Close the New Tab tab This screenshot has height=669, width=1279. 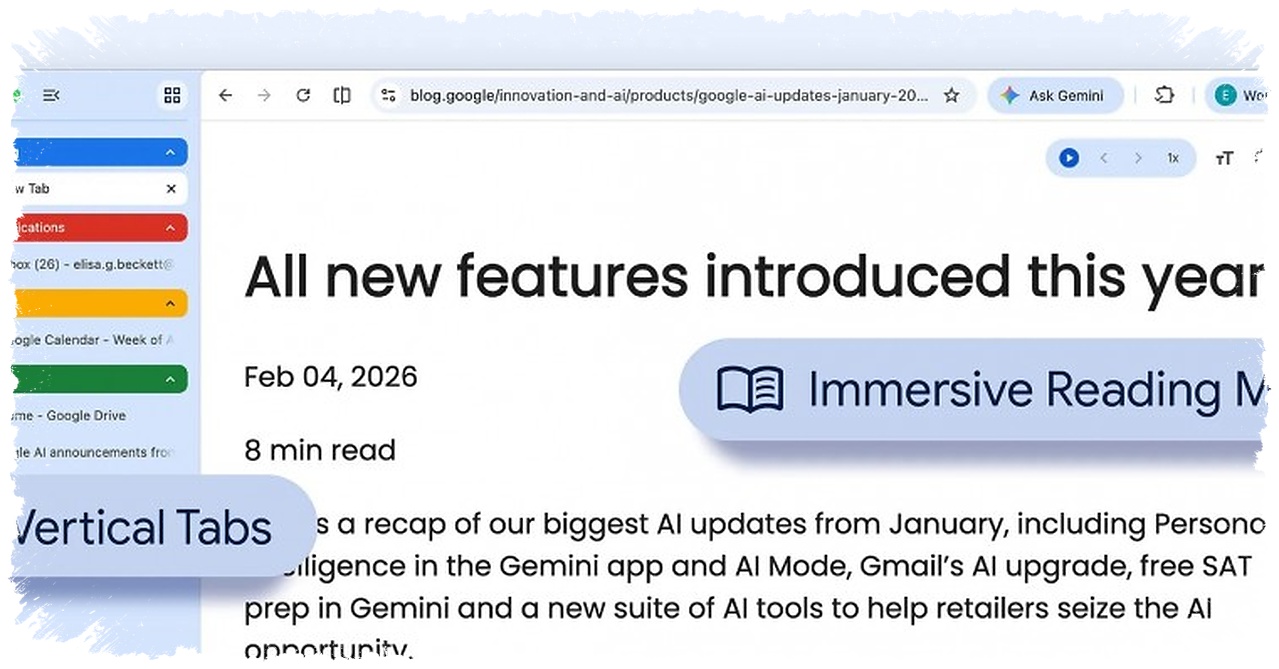[171, 189]
